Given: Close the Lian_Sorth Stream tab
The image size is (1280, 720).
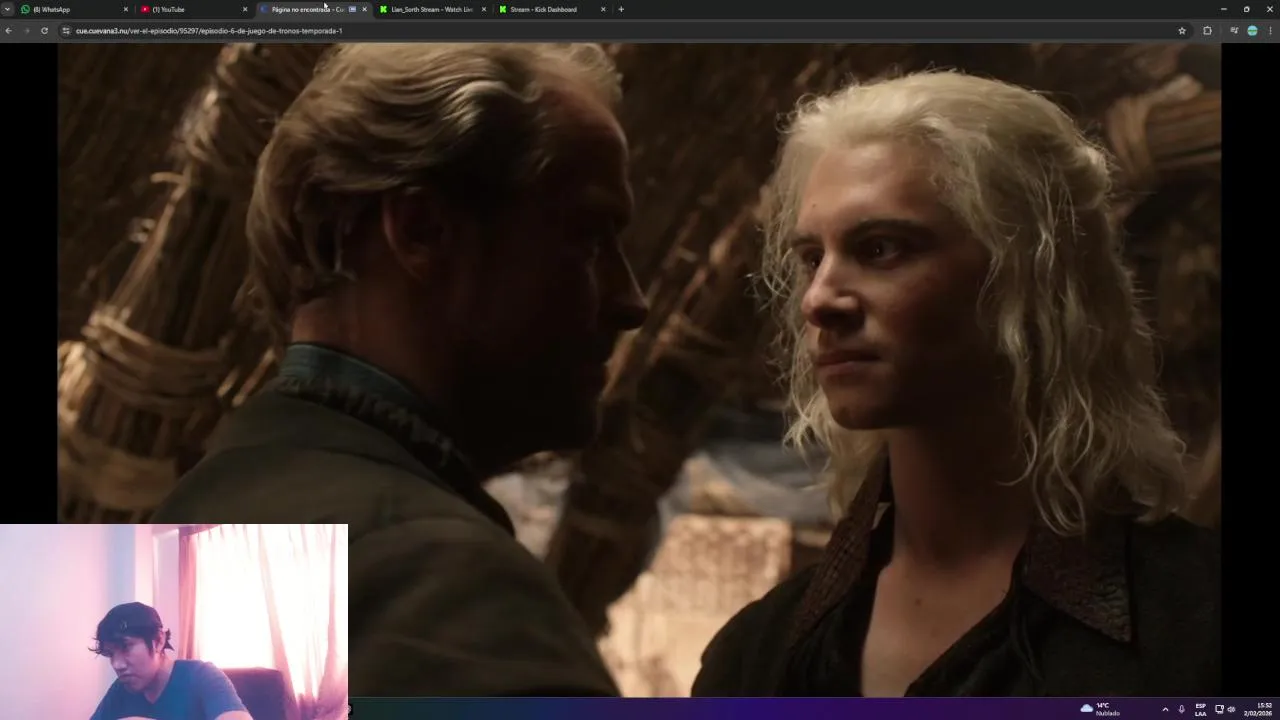Looking at the screenshot, I should coord(484,9).
